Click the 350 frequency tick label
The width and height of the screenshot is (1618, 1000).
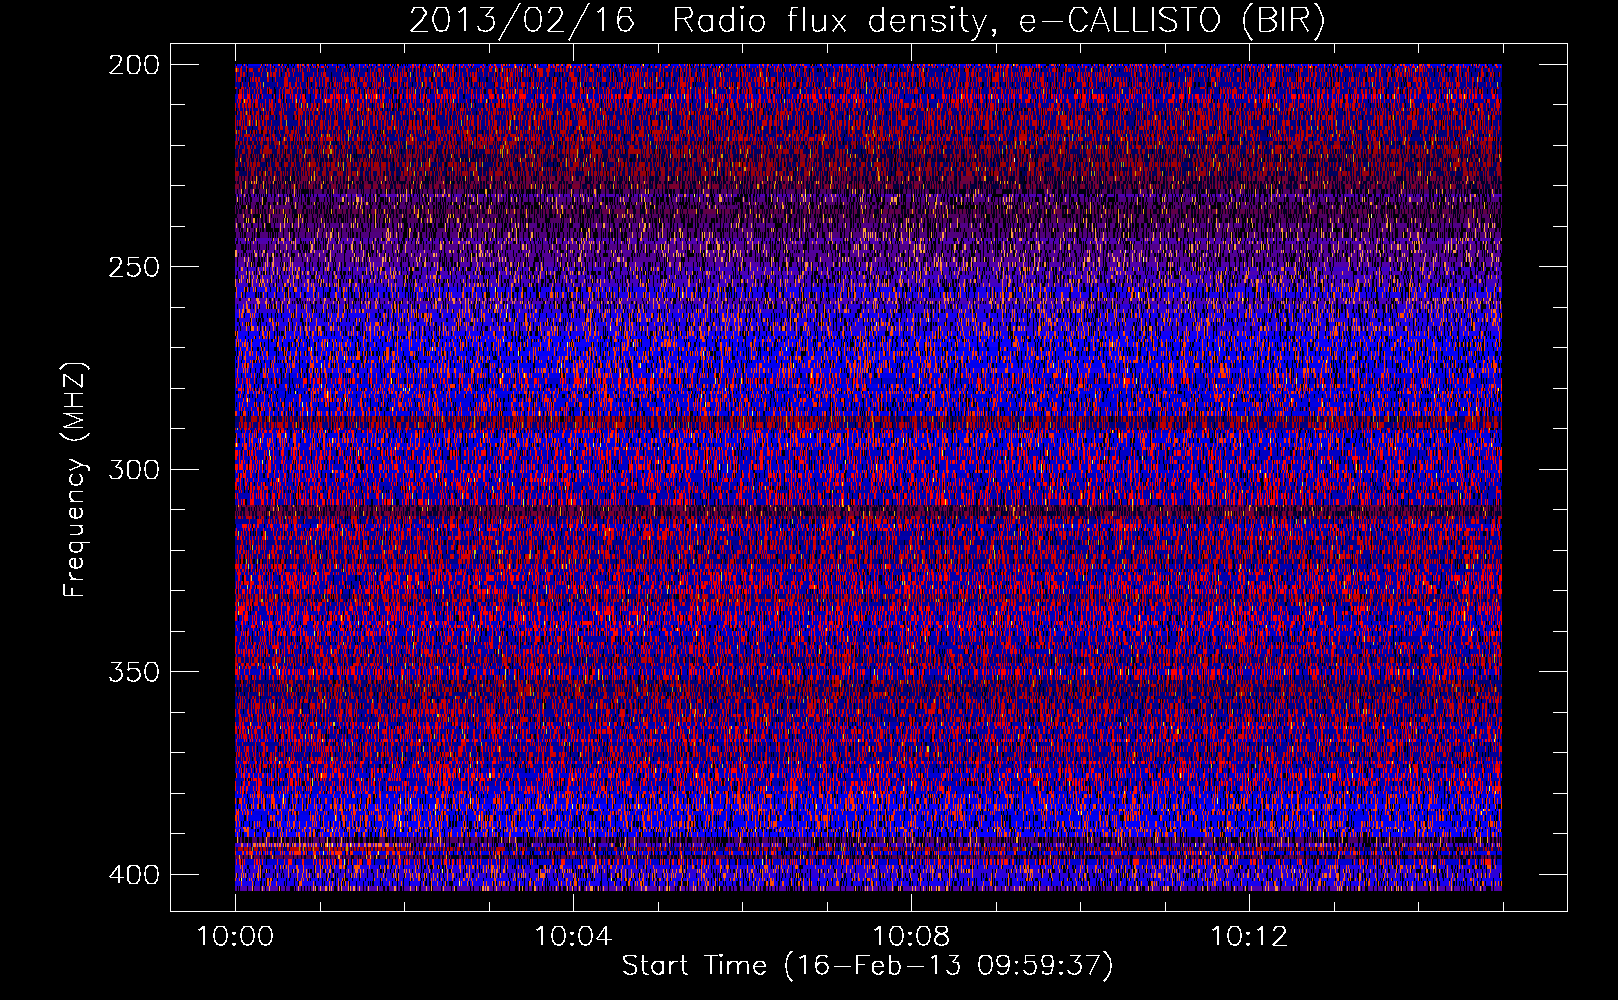pyautogui.click(x=134, y=671)
